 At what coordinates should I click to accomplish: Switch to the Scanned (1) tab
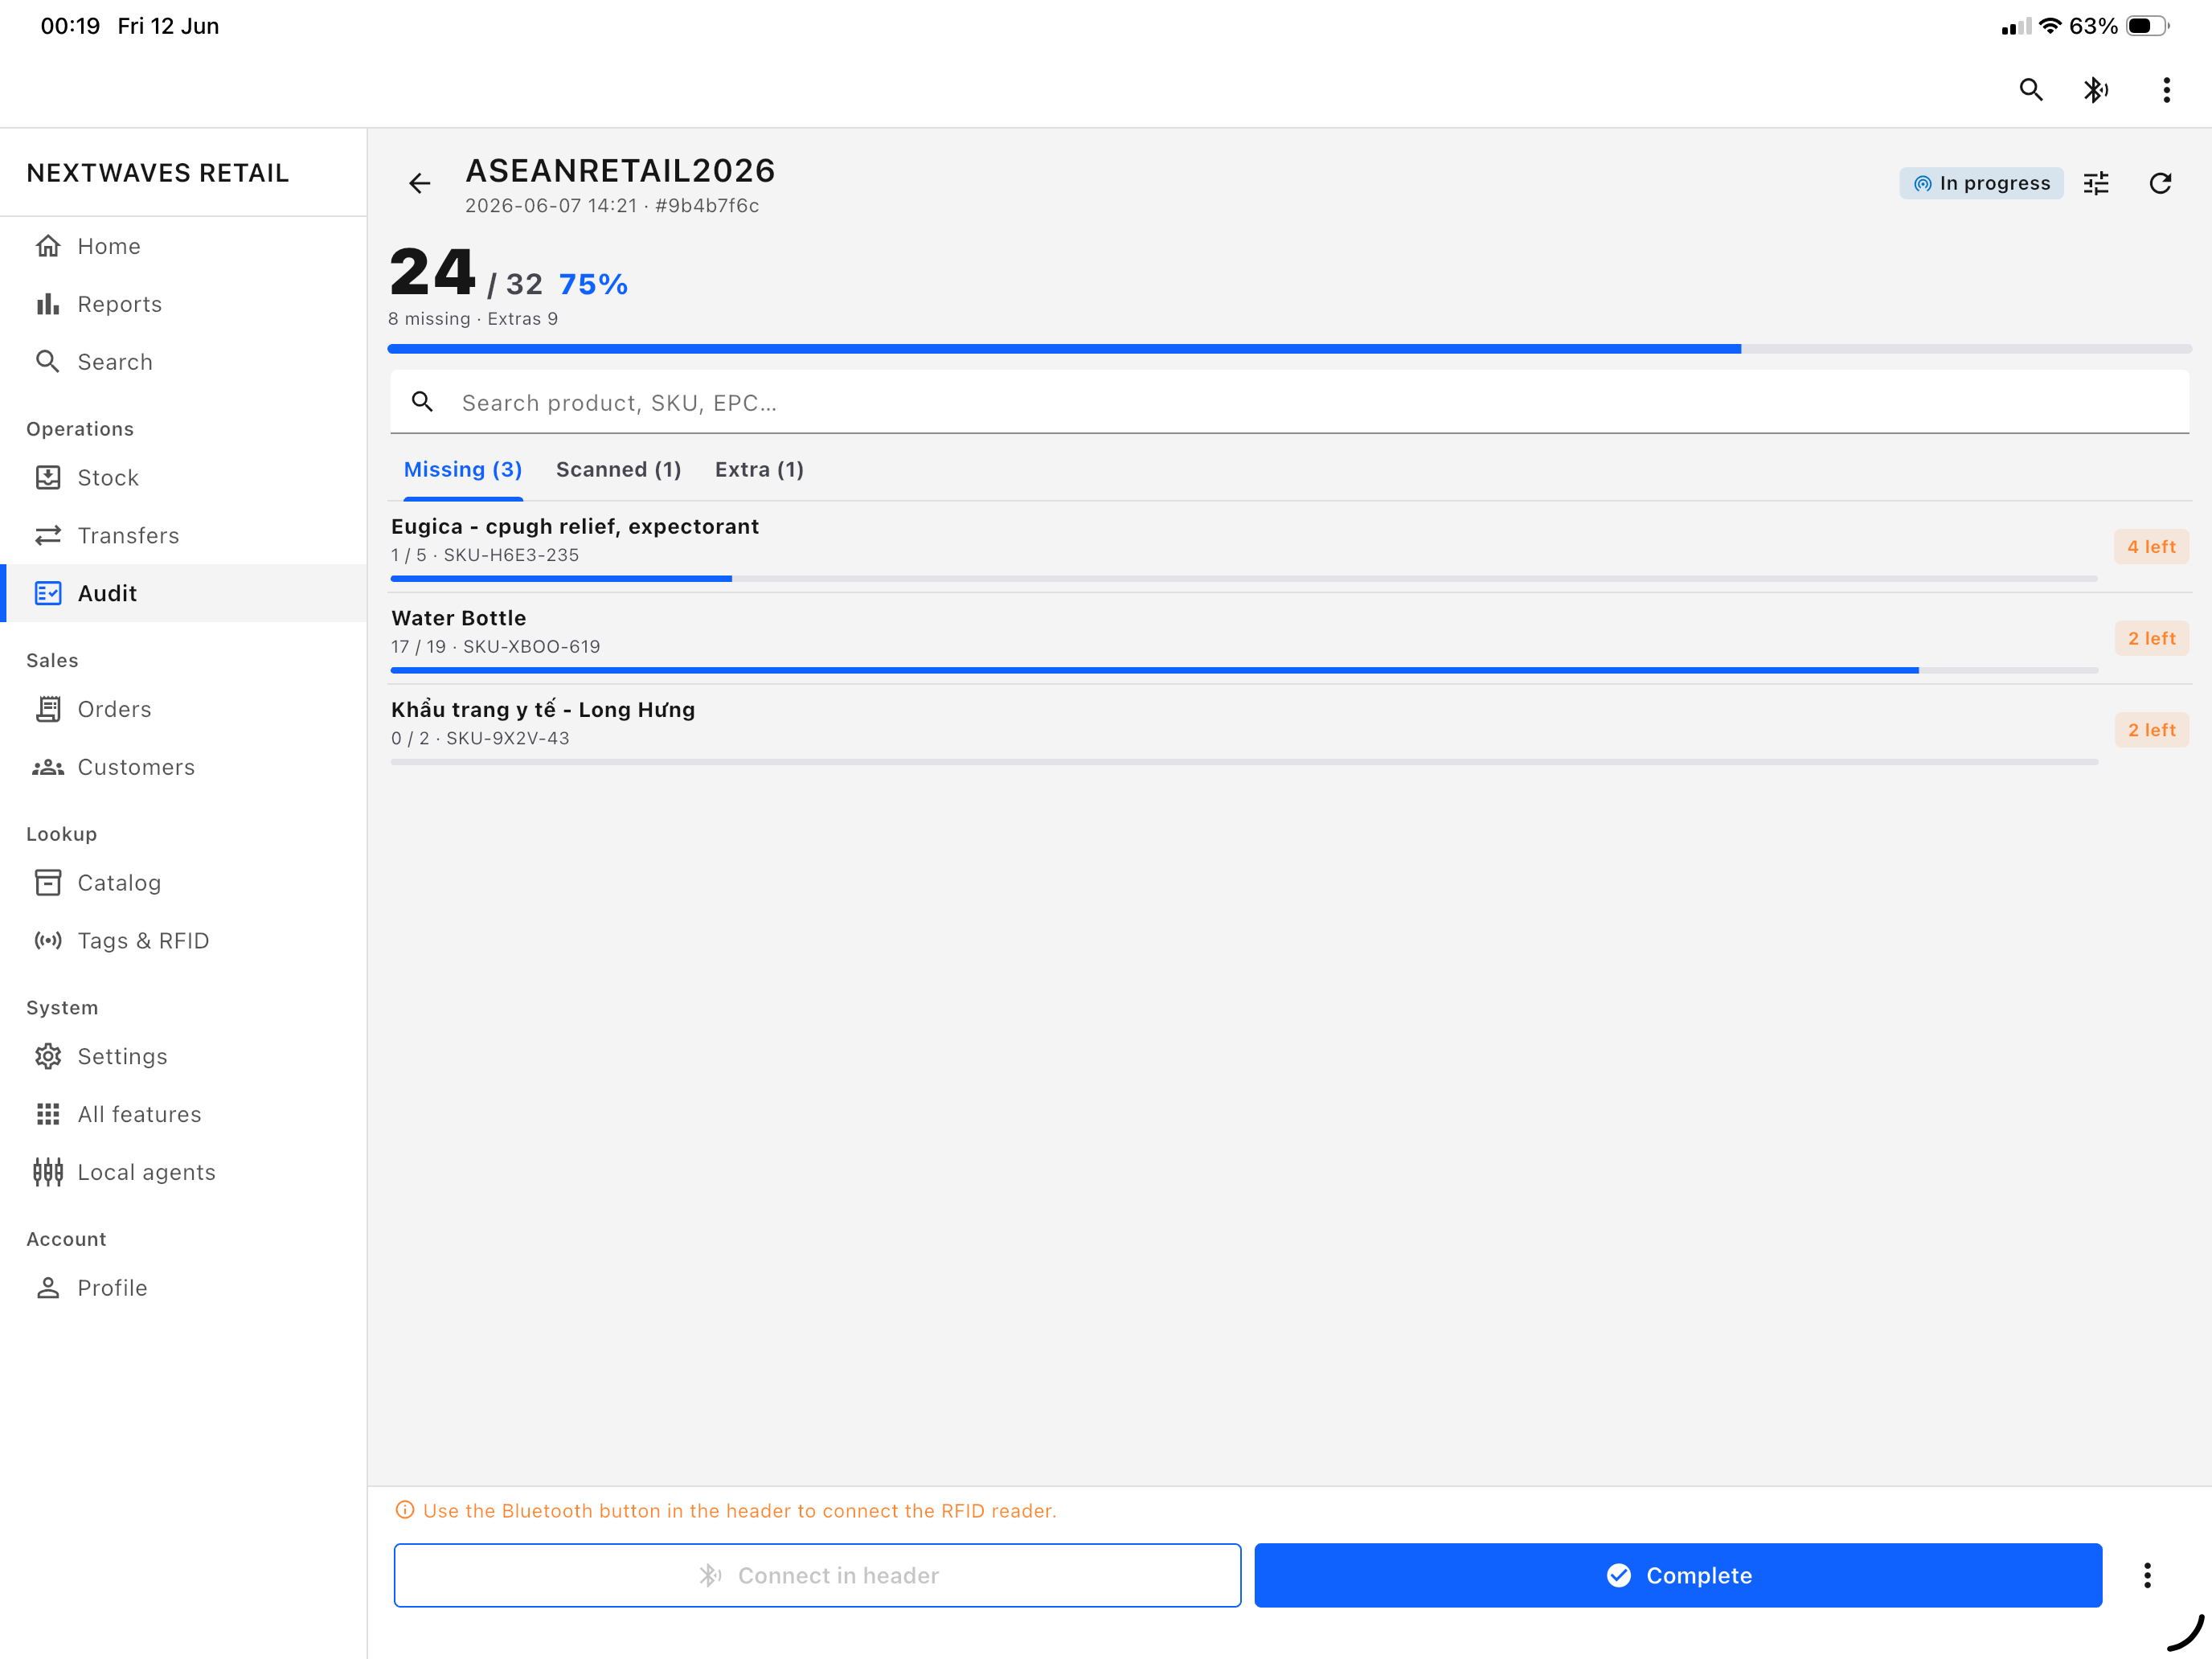[x=618, y=469]
